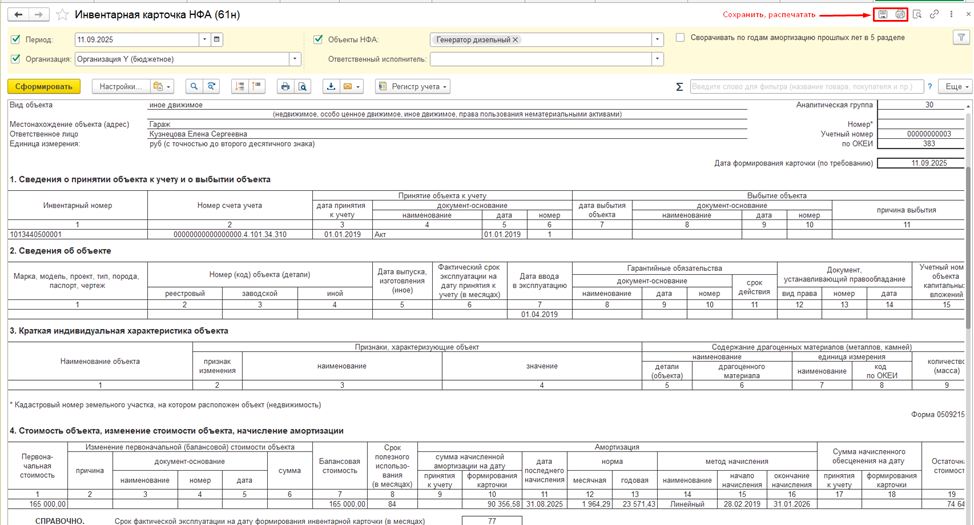Viewport: 974px width, 525px height.
Task: Open the filter funnel button
Action: coord(960,39)
